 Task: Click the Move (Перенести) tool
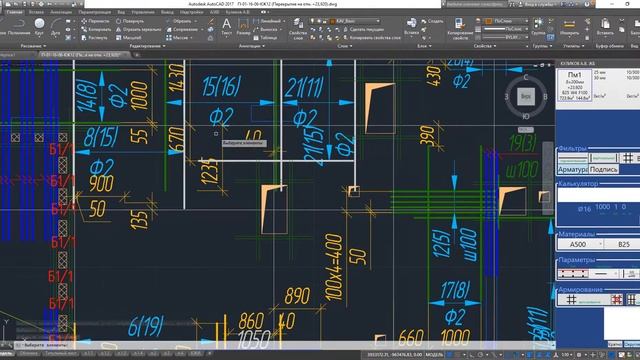click(x=95, y=21)
